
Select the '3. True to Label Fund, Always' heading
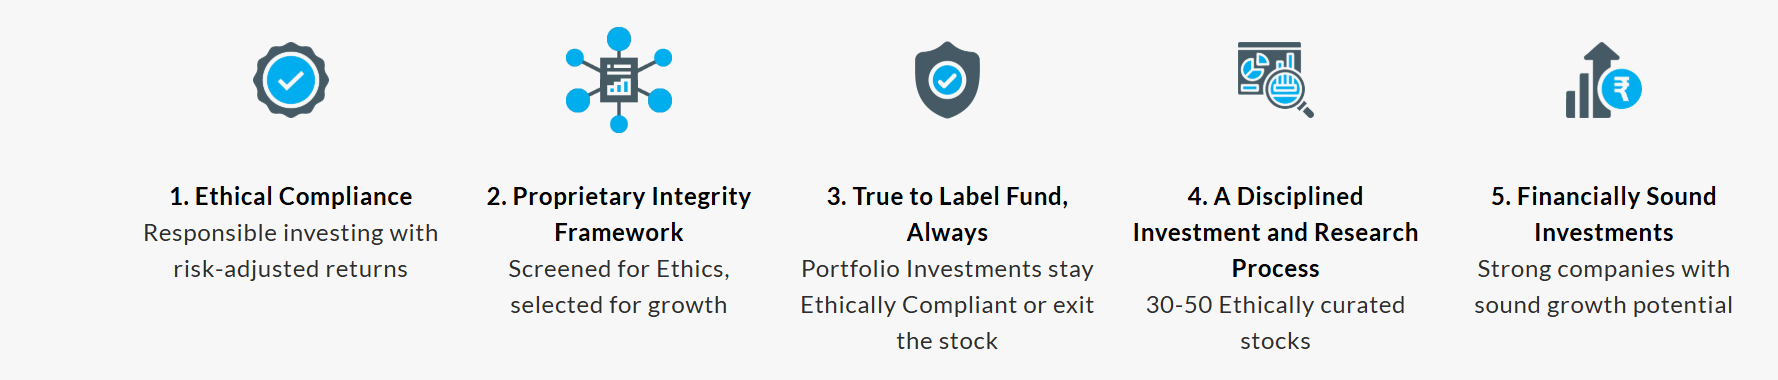point(947,214)
